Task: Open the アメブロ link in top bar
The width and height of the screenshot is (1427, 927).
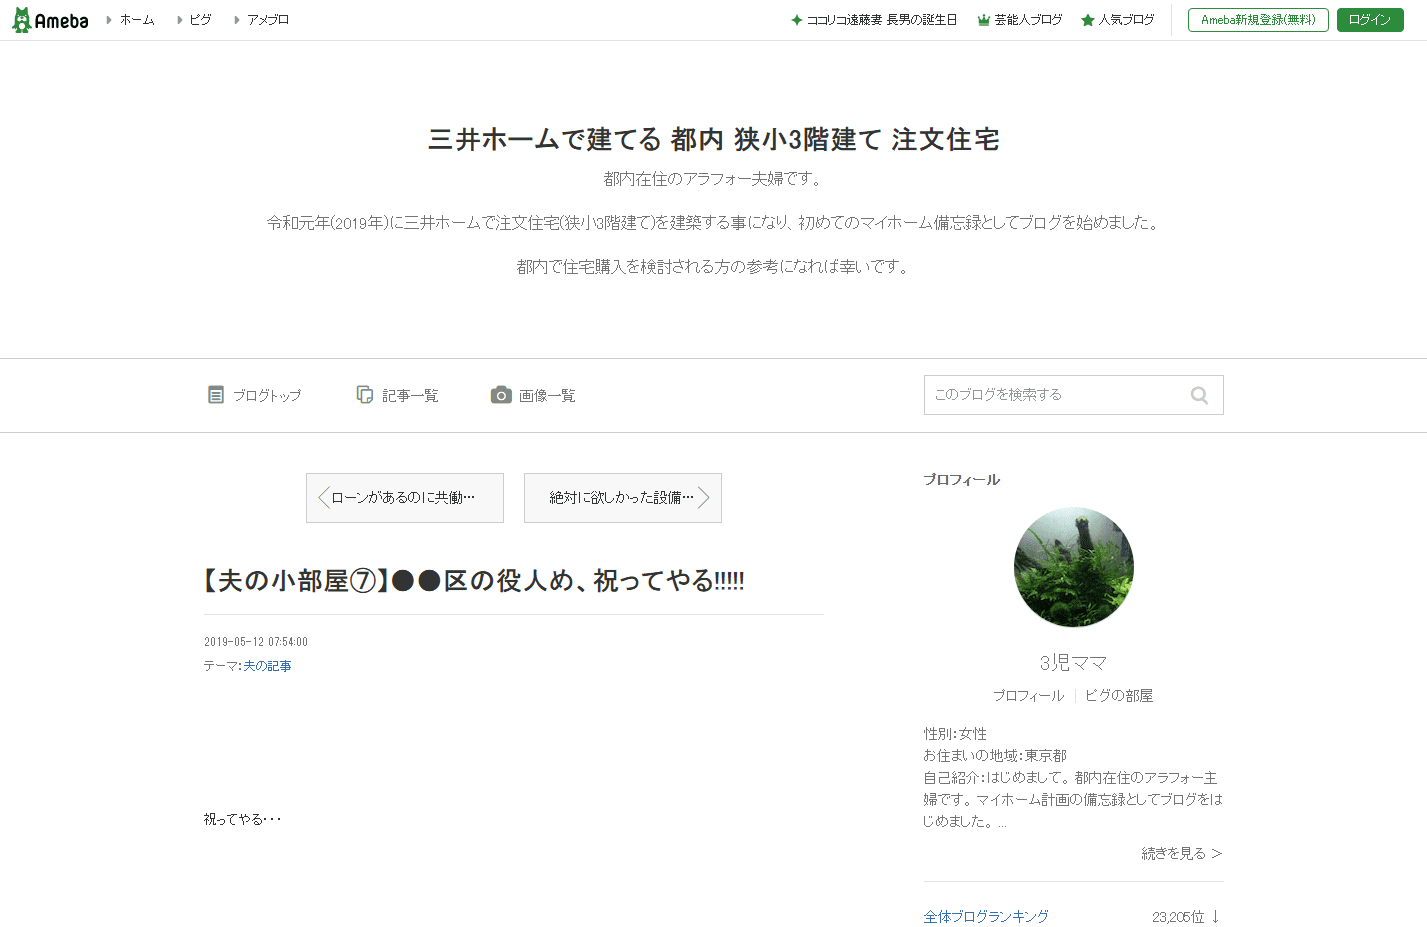Action: pyautogui.click(x=268, y=20)
